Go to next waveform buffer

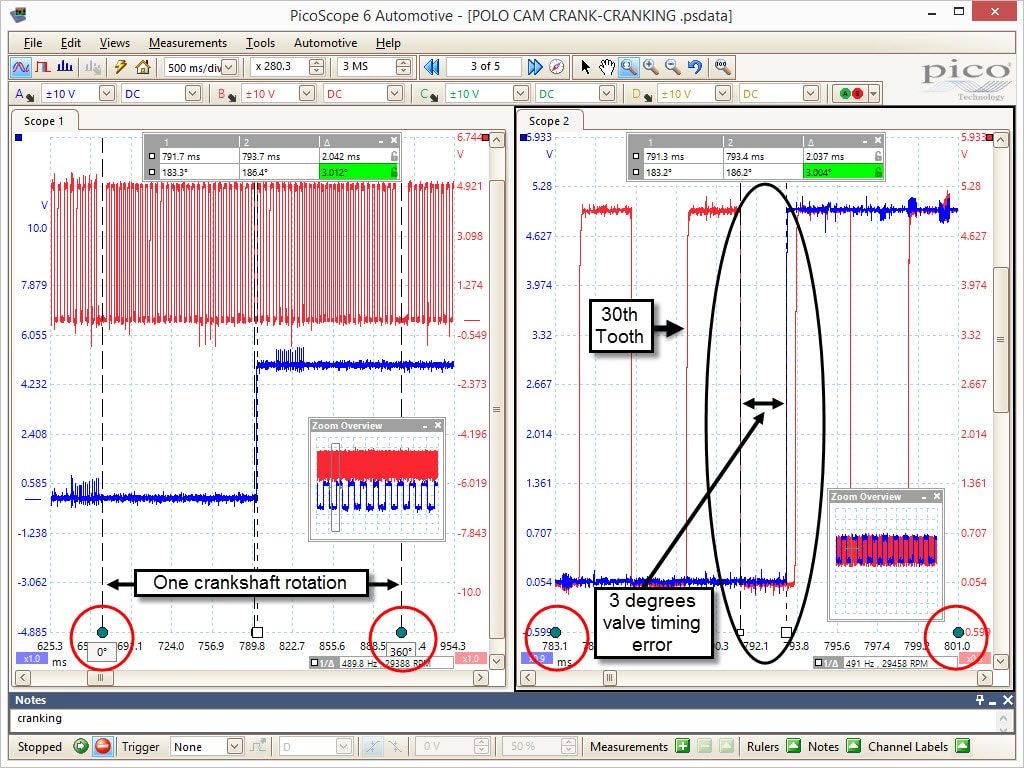coord(535,67)
